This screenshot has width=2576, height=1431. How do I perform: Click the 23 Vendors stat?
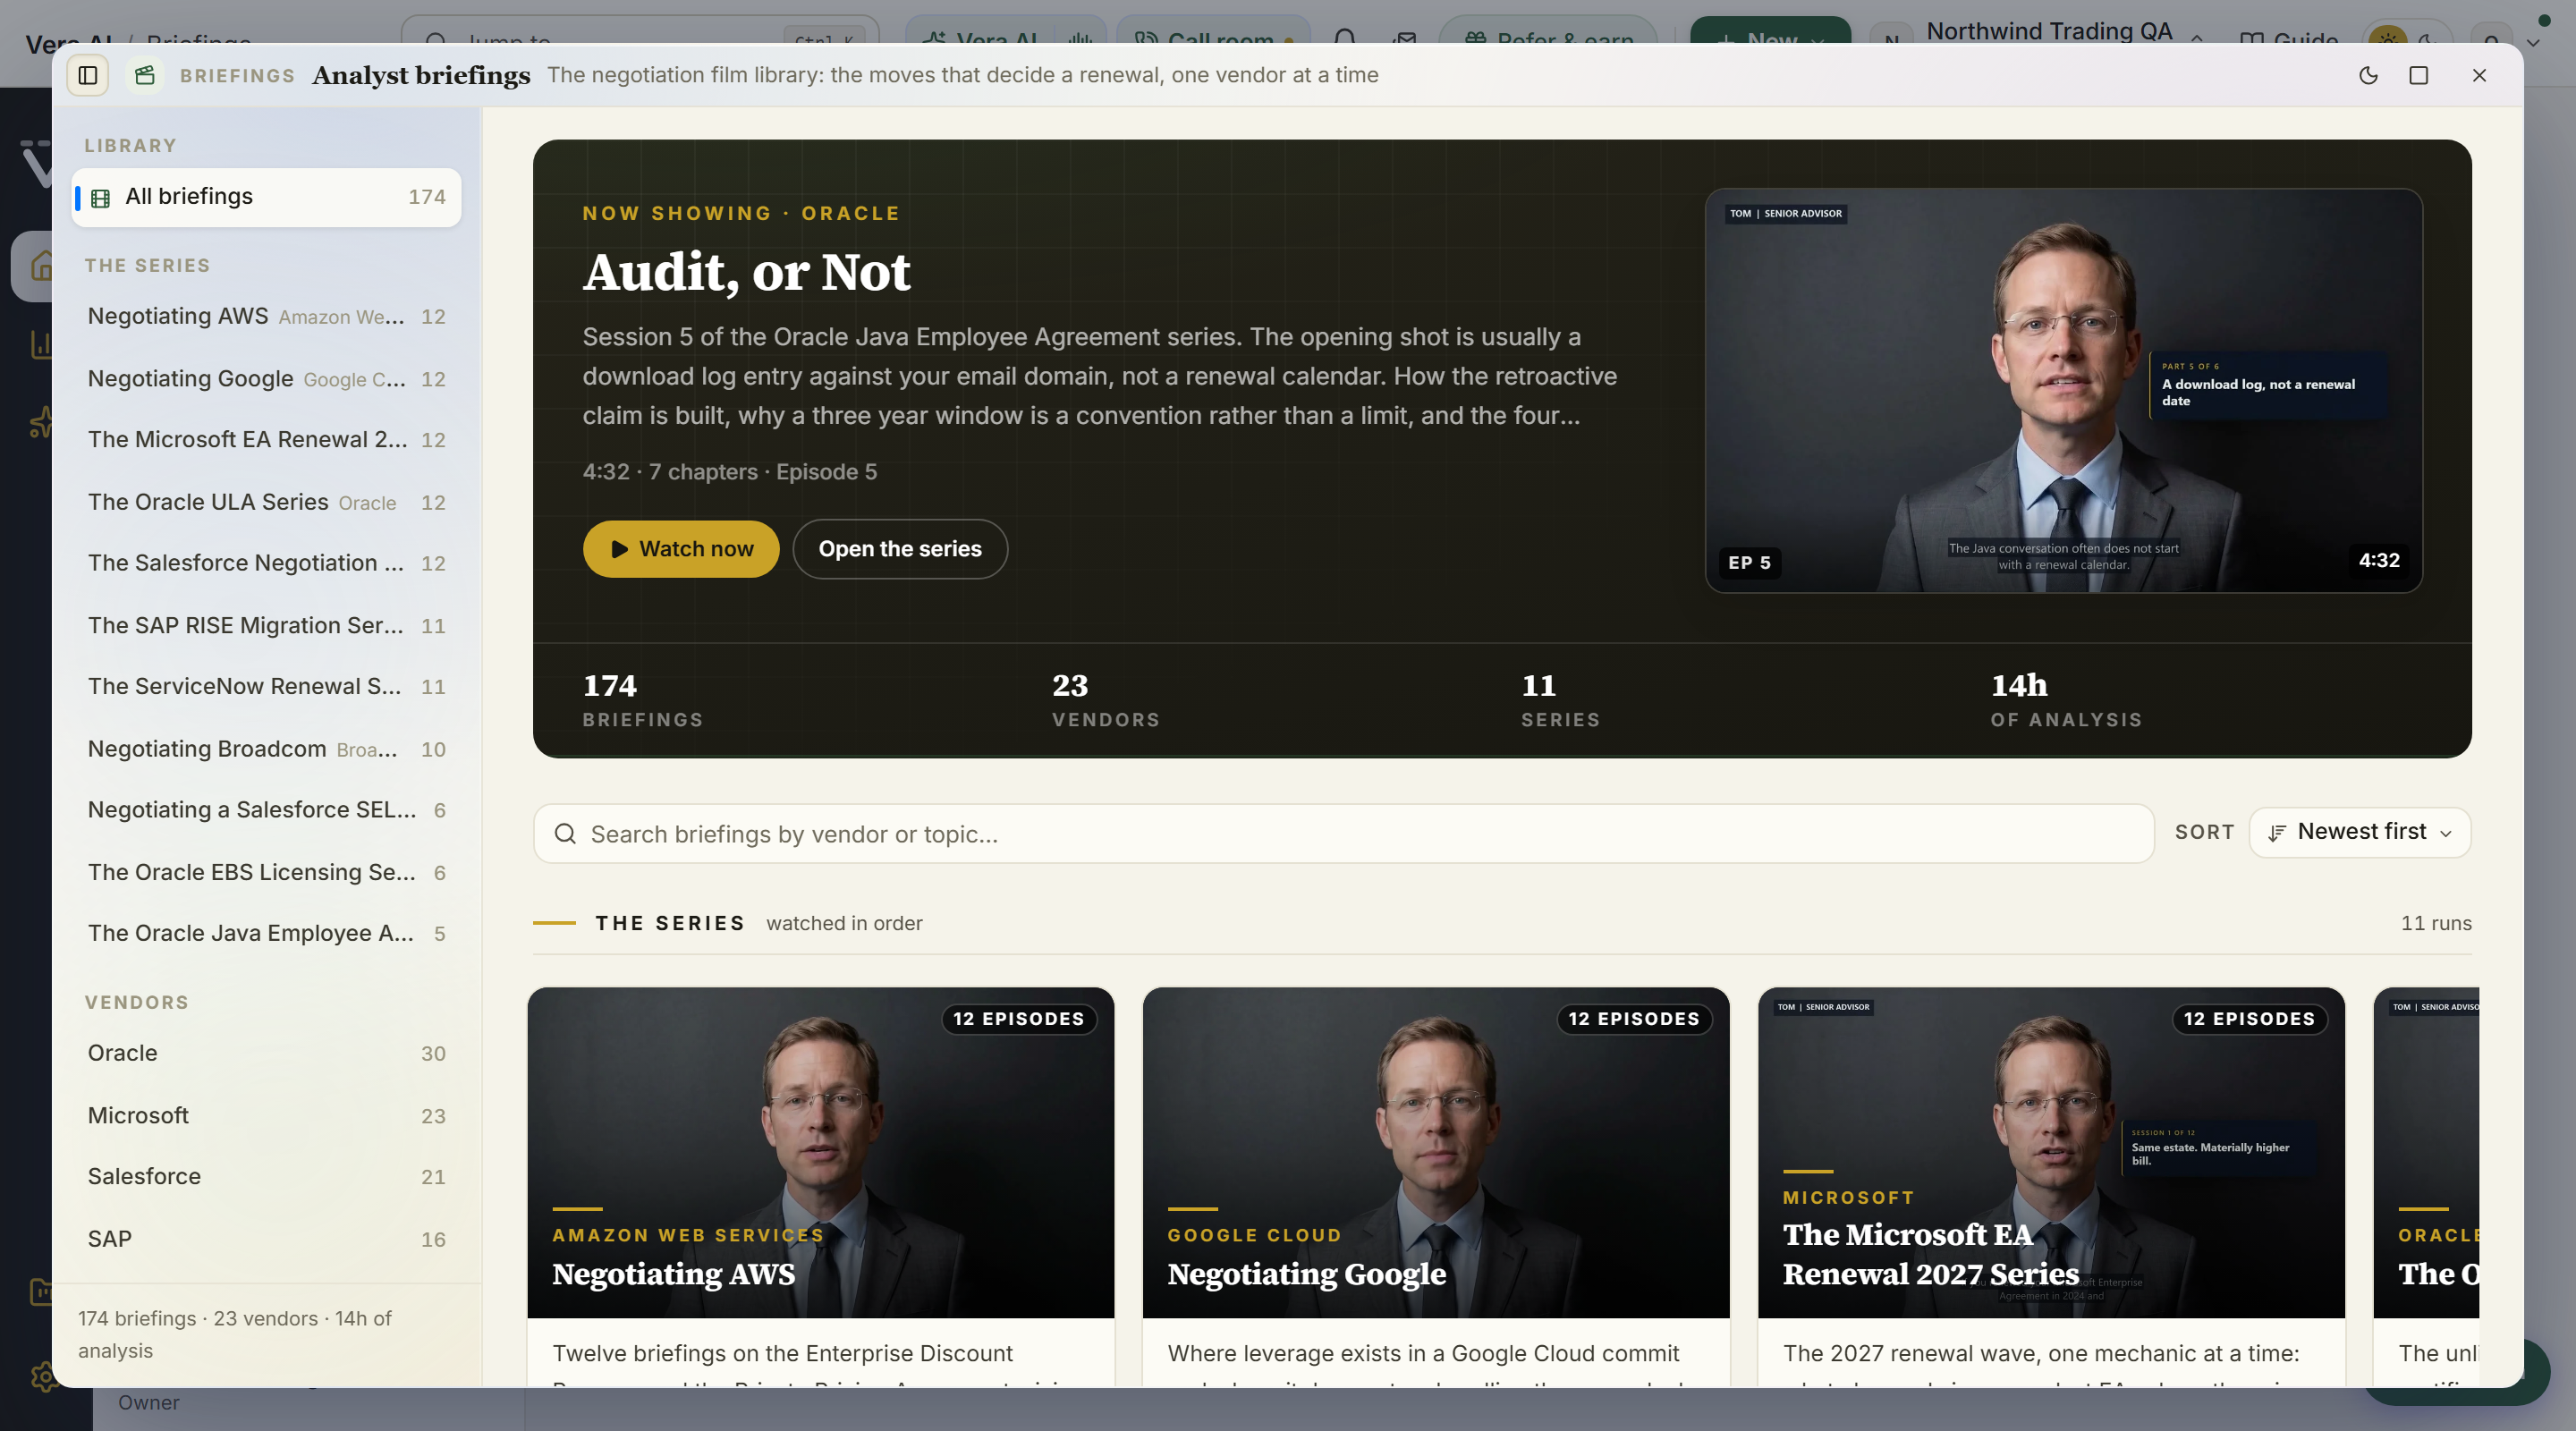[1106, 700]
